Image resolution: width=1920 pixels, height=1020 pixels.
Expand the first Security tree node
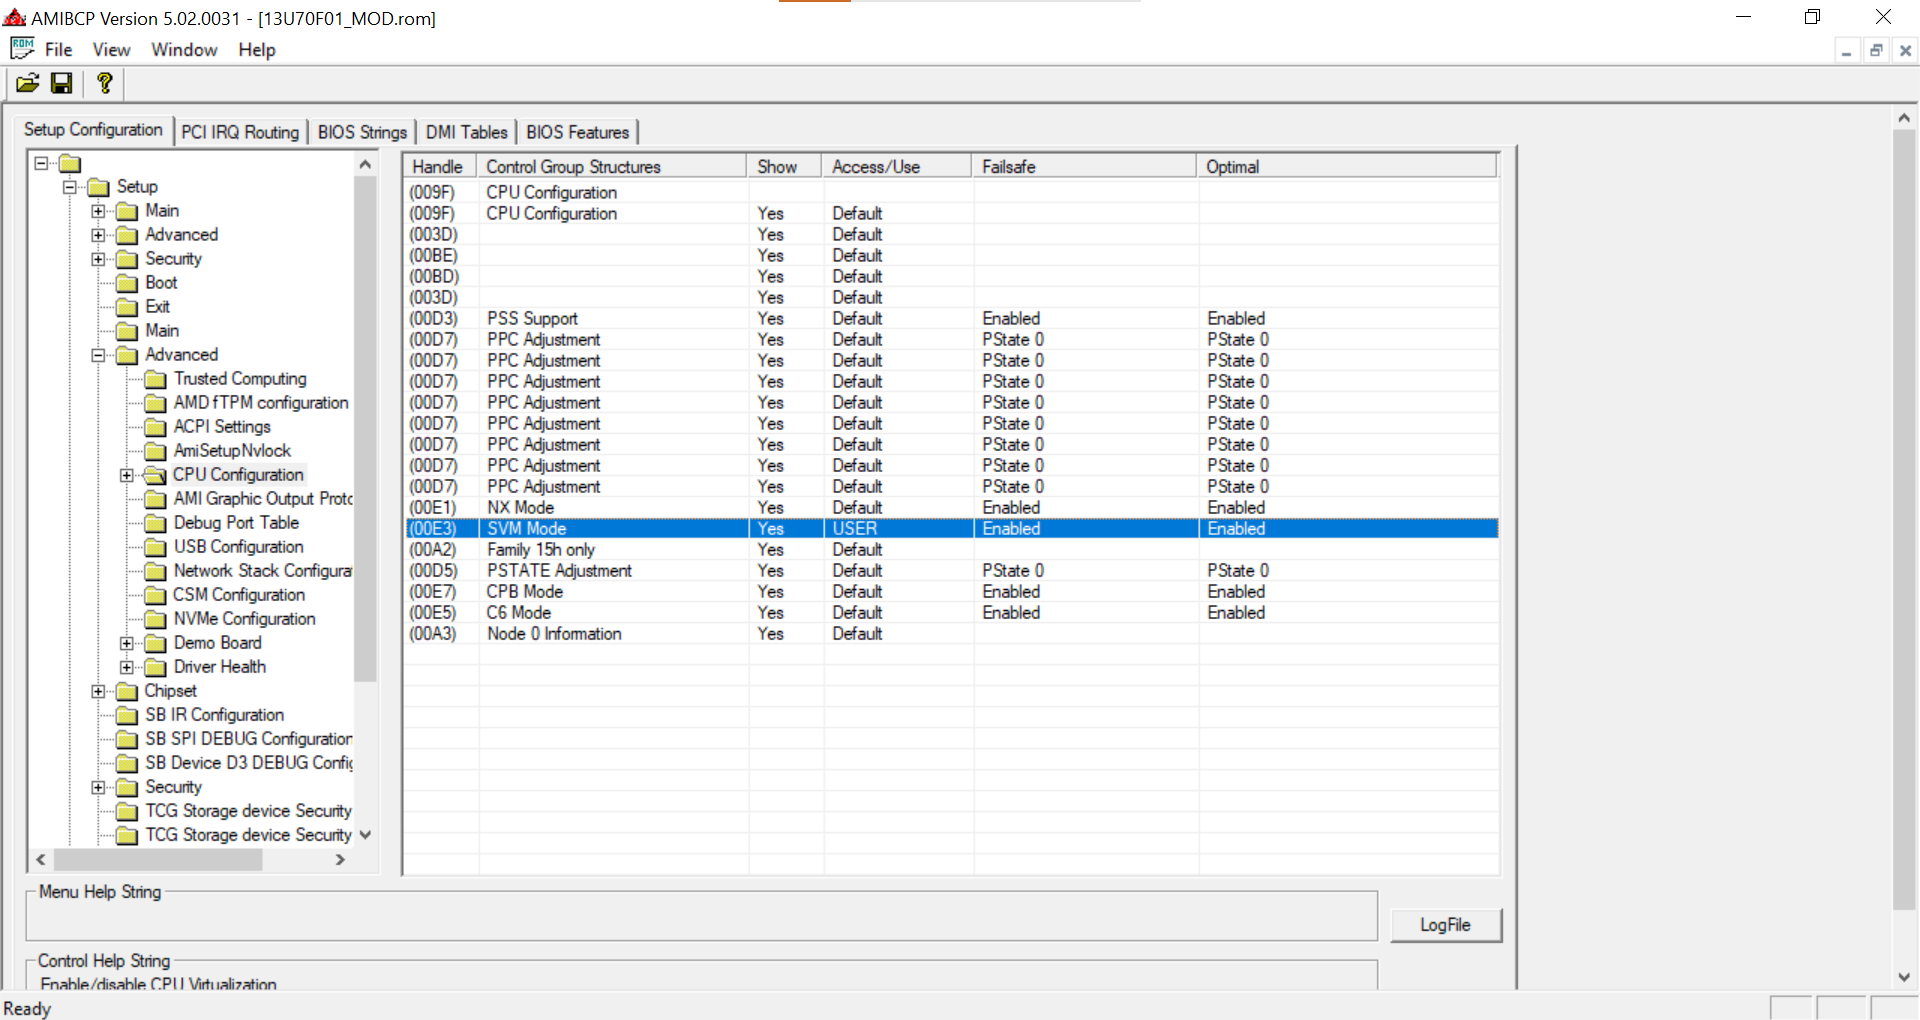(98, 259)
